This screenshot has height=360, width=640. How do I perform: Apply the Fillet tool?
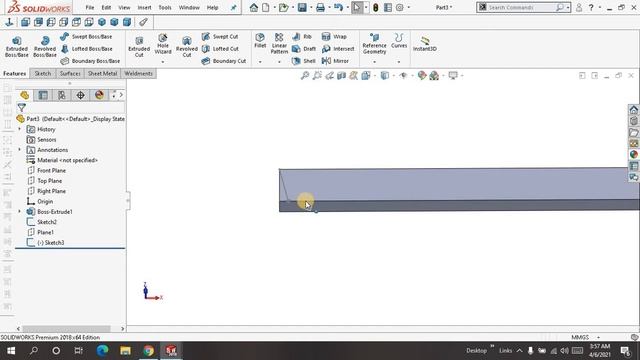(260, 41)
